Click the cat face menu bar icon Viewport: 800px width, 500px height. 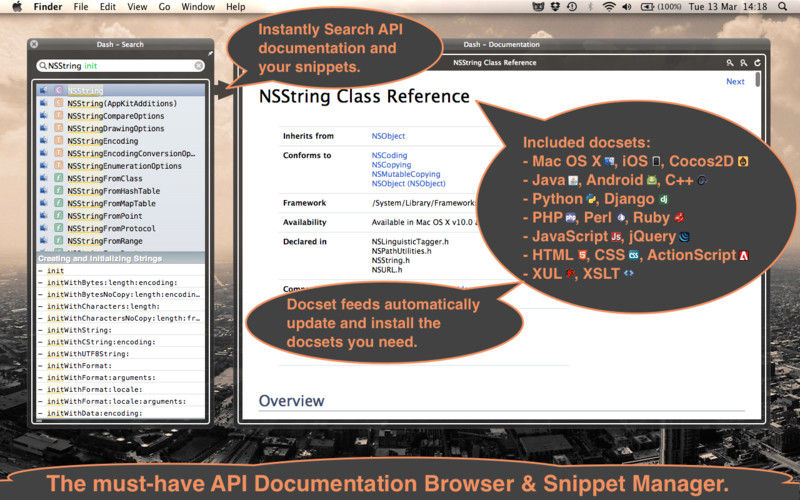(538, 7)
